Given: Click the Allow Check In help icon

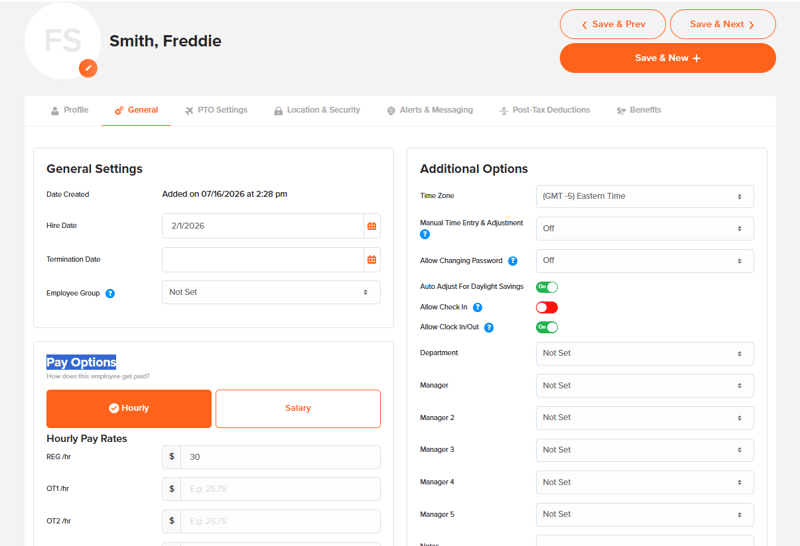Looking at the screenshot, I should (x=478, y=307).
